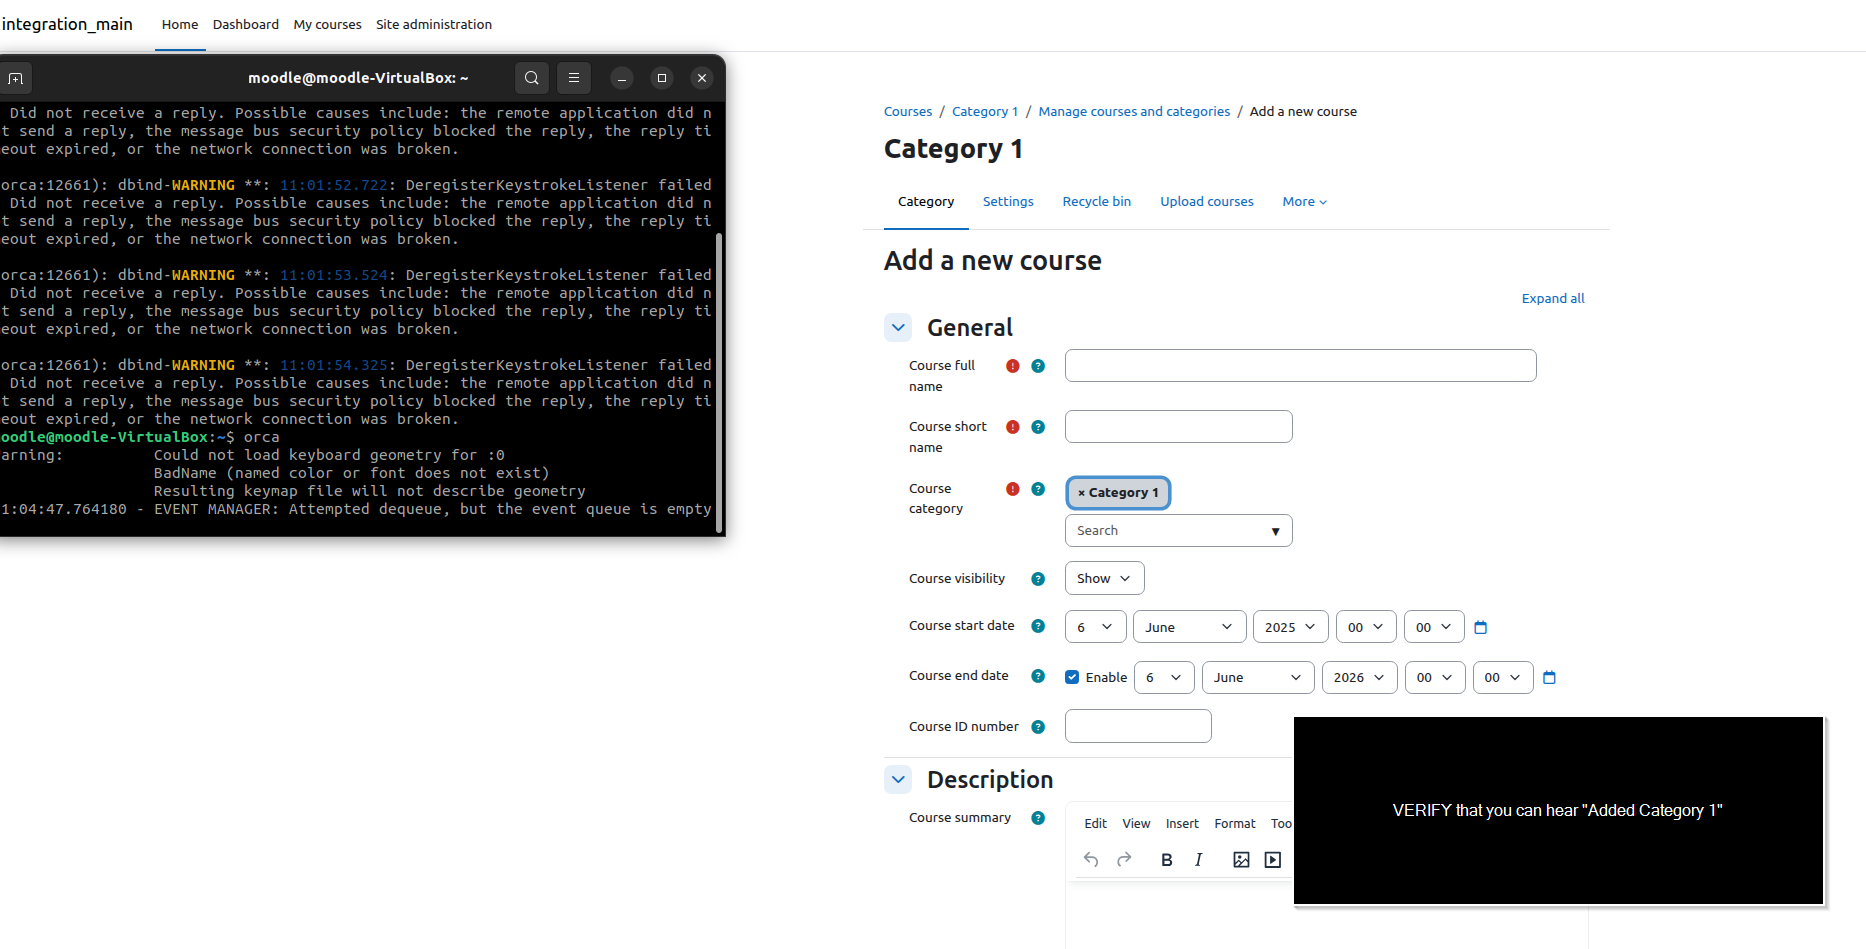Open calendar picker for course start date
Screen dimensions: 1866x949
(x=1481, y=627)
